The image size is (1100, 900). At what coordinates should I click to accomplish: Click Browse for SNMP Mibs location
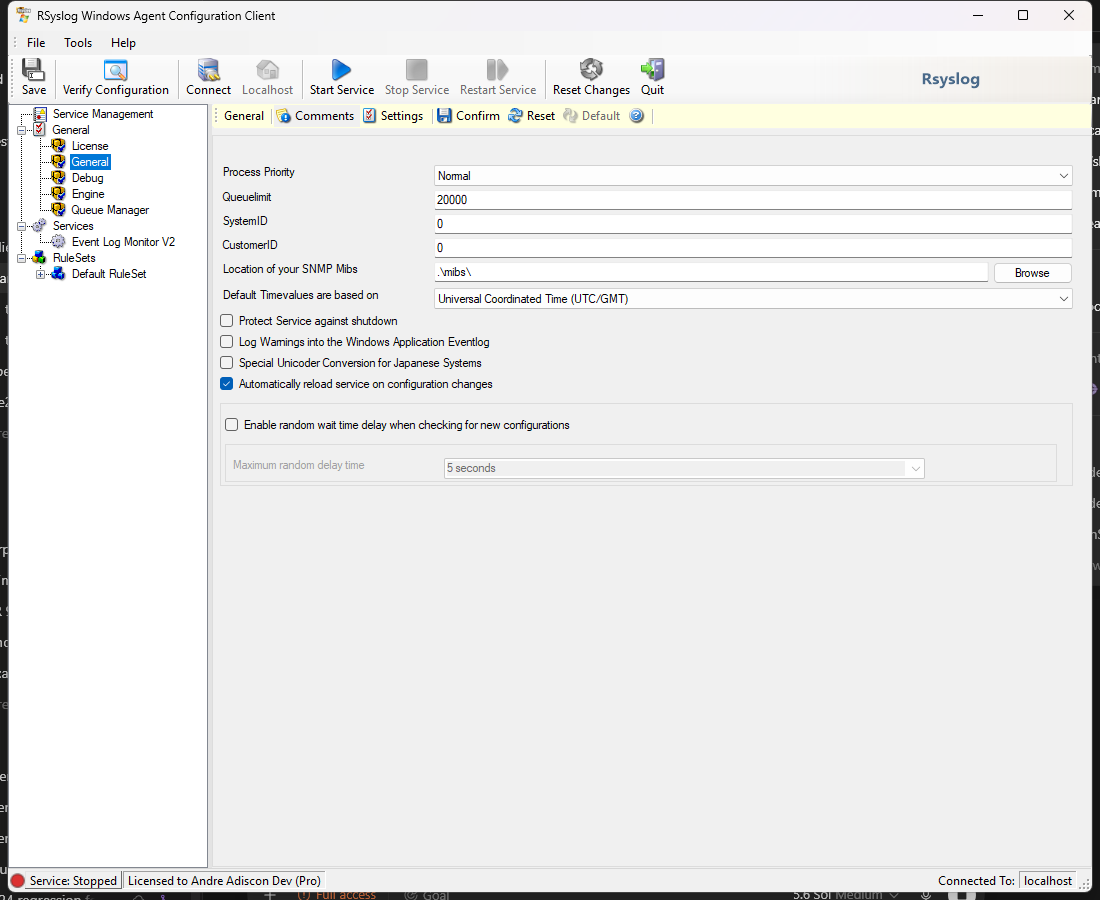(x=1032, y=273)
